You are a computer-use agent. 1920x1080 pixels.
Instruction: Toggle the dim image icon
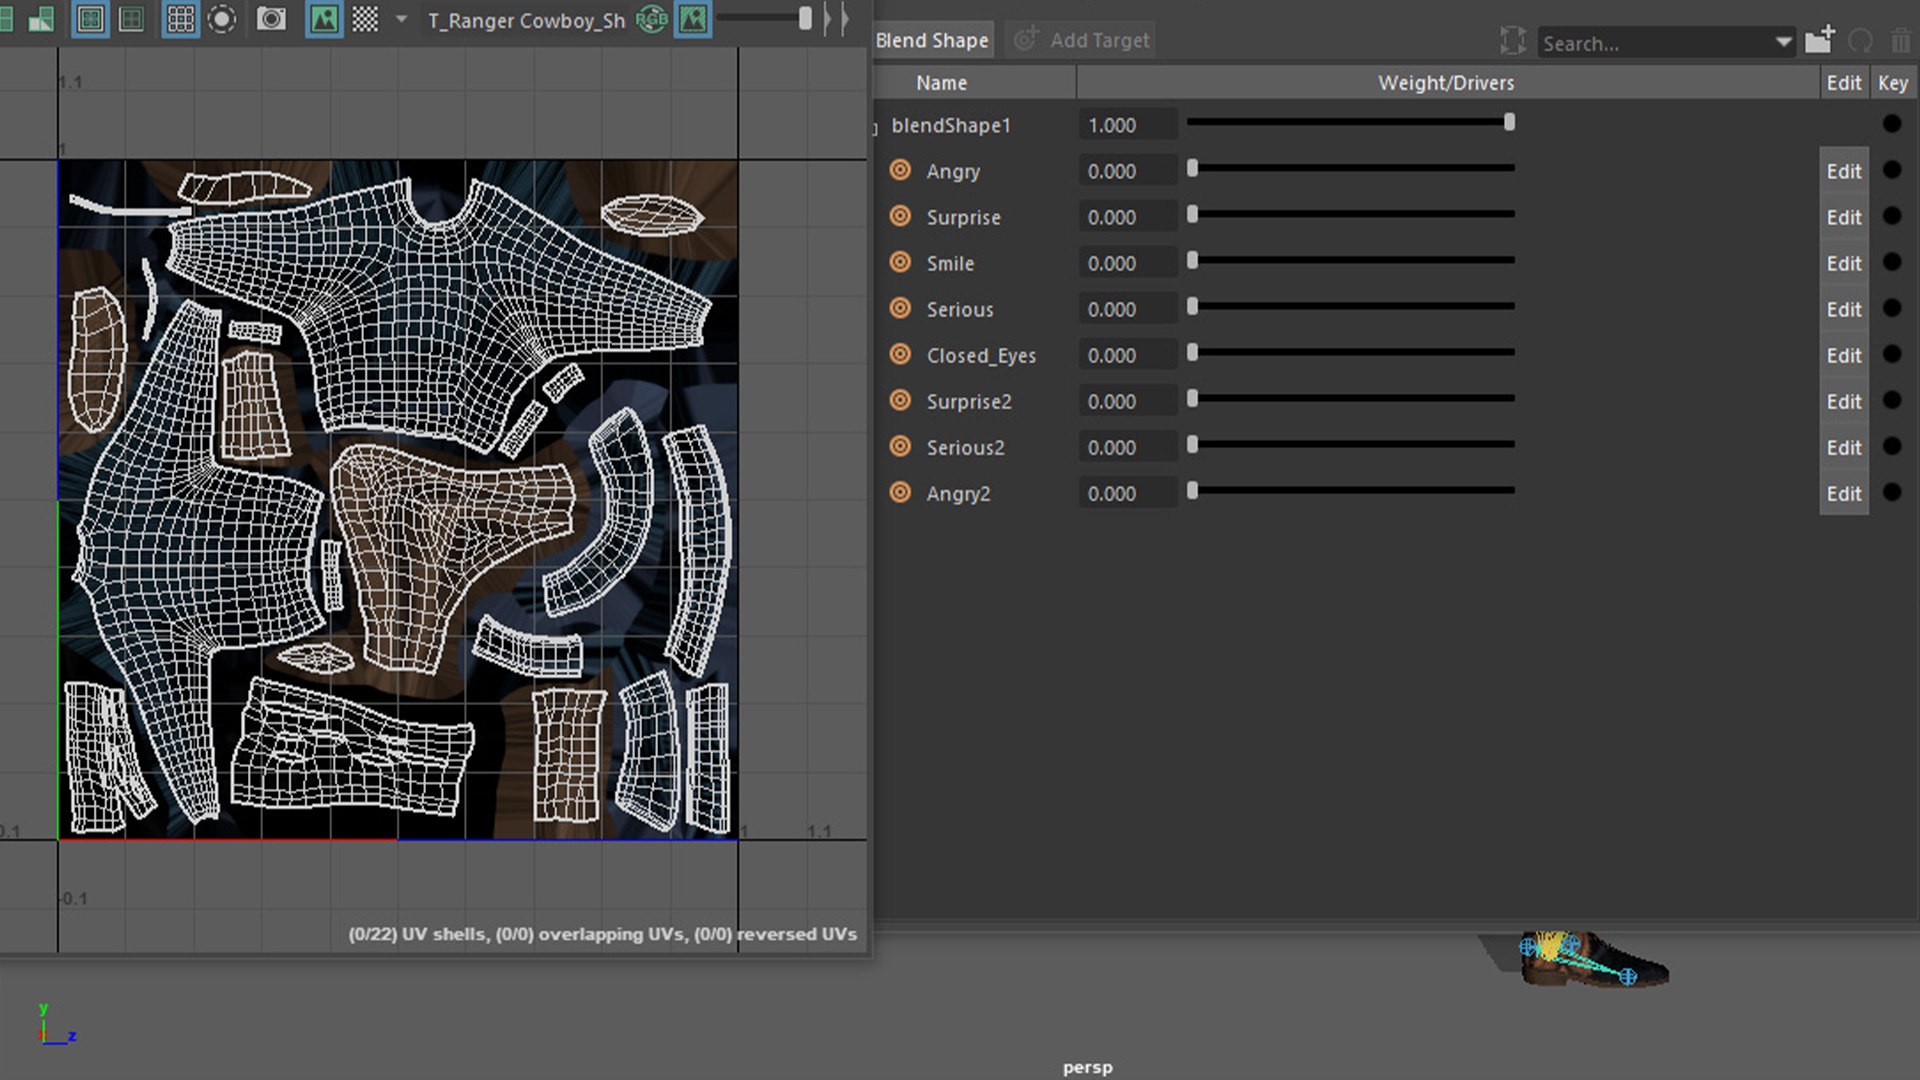tap(693, 19)
